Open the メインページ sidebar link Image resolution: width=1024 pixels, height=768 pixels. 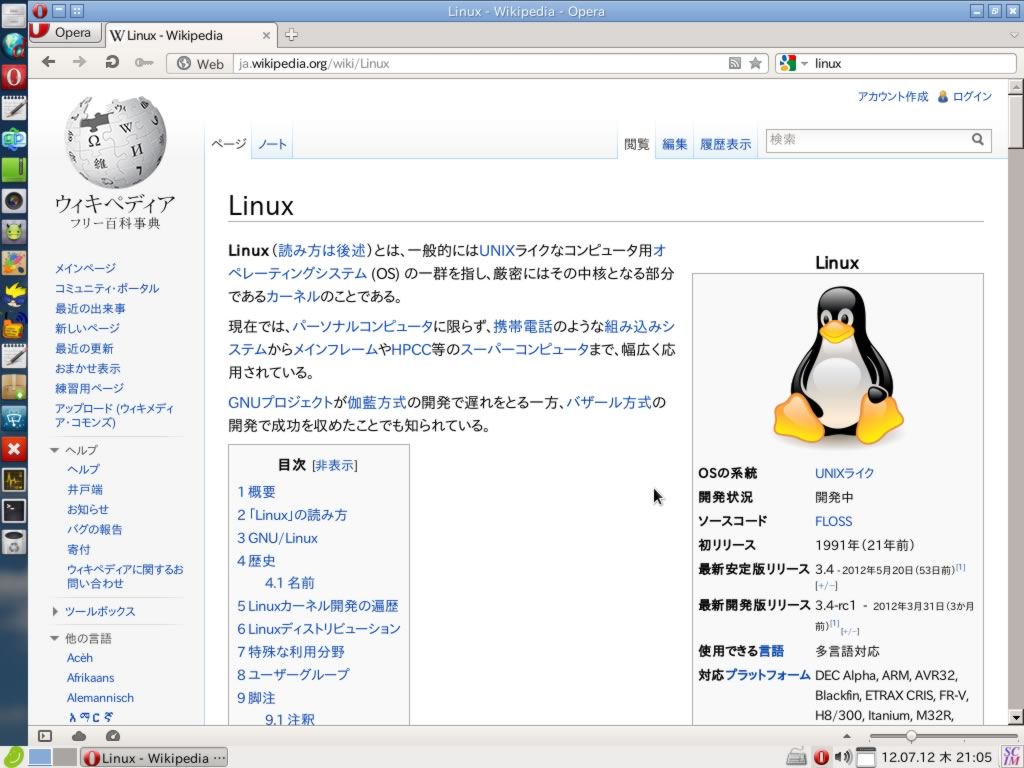85,268
